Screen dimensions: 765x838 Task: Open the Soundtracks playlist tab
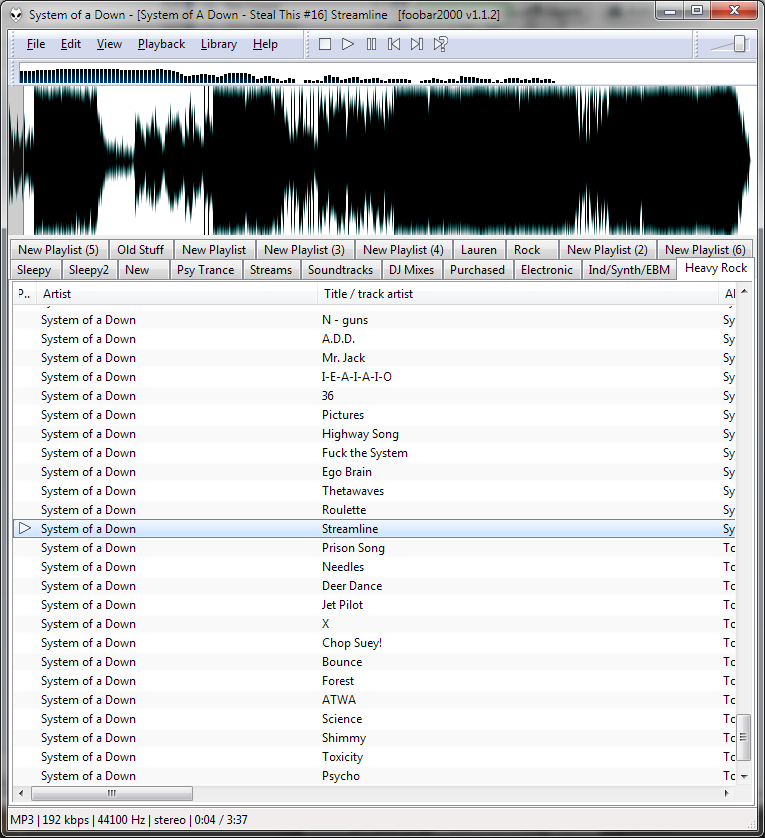pyautogui.click(x=341, y=270)
